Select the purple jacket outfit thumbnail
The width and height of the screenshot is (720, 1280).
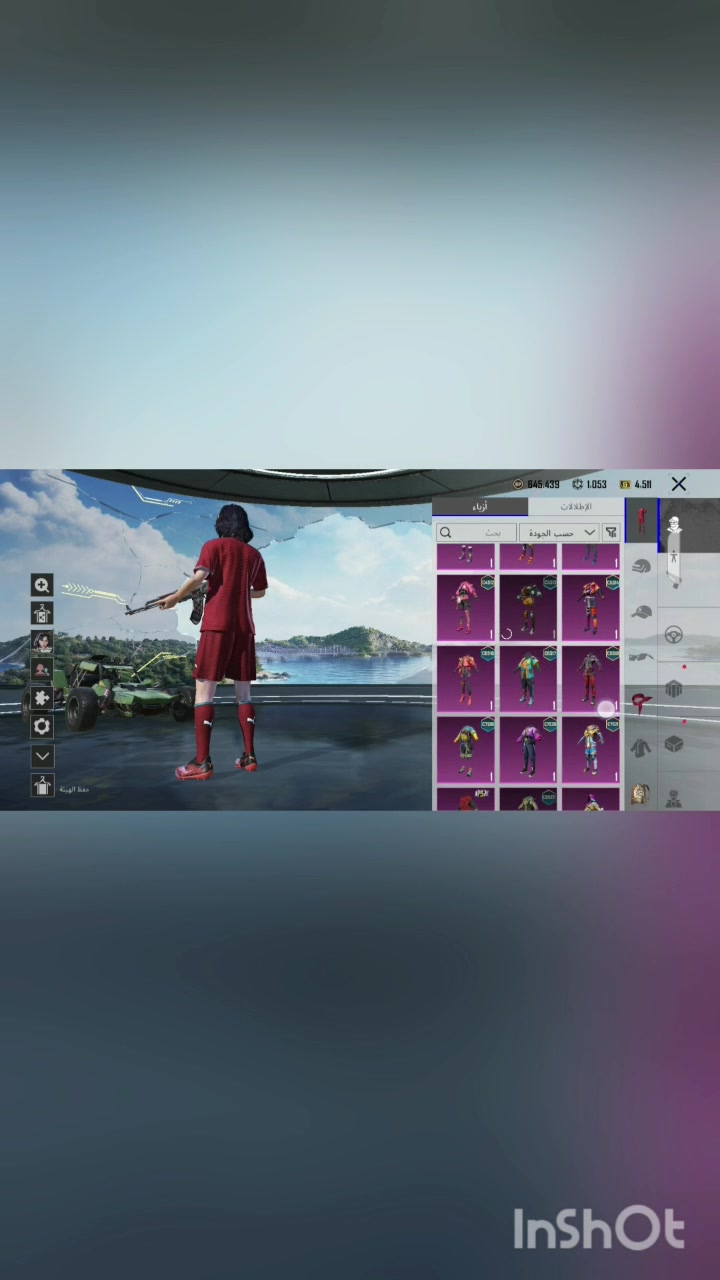528,750
